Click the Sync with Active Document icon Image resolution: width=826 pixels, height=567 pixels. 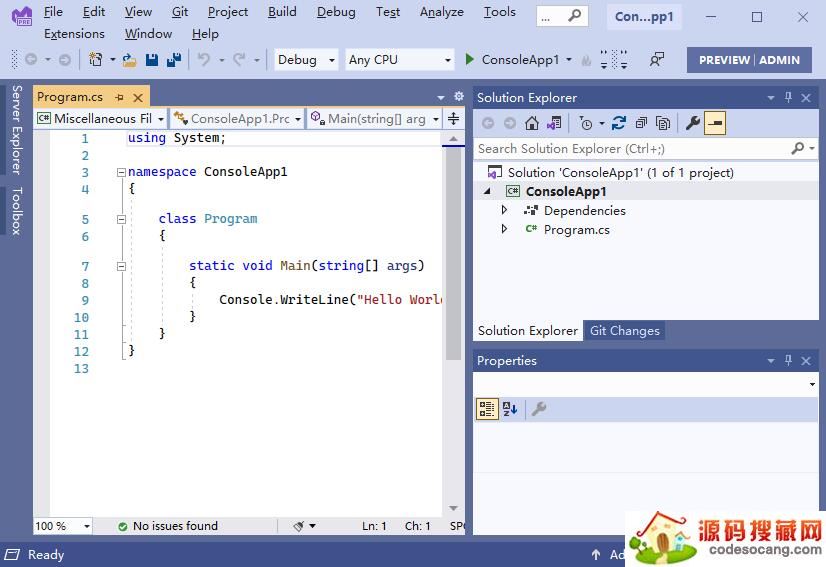618,123
